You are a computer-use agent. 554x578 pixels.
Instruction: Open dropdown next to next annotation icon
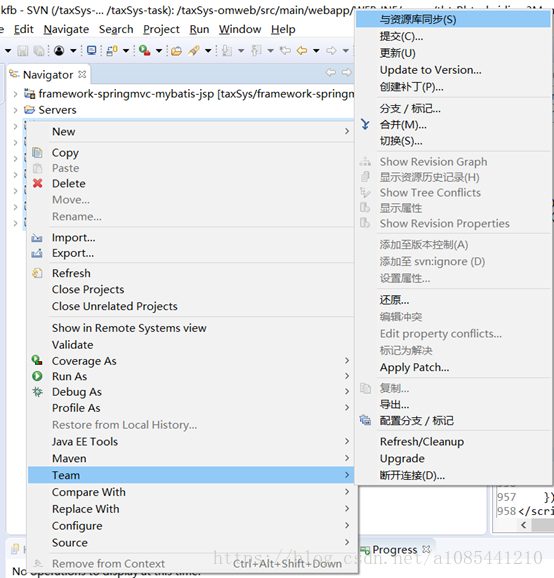pyautogui.click(x=241, y=51)
